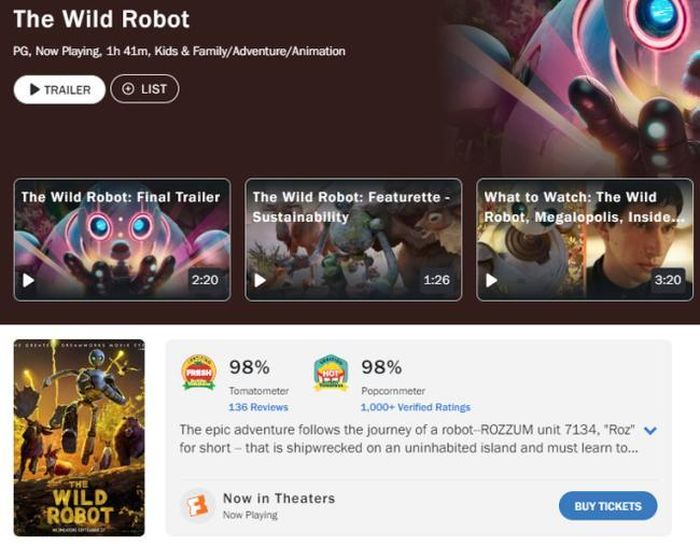Click the 3:20 duration on What to Watch
The height and width of the screenshot is (560, 700).
pos(668,280)
